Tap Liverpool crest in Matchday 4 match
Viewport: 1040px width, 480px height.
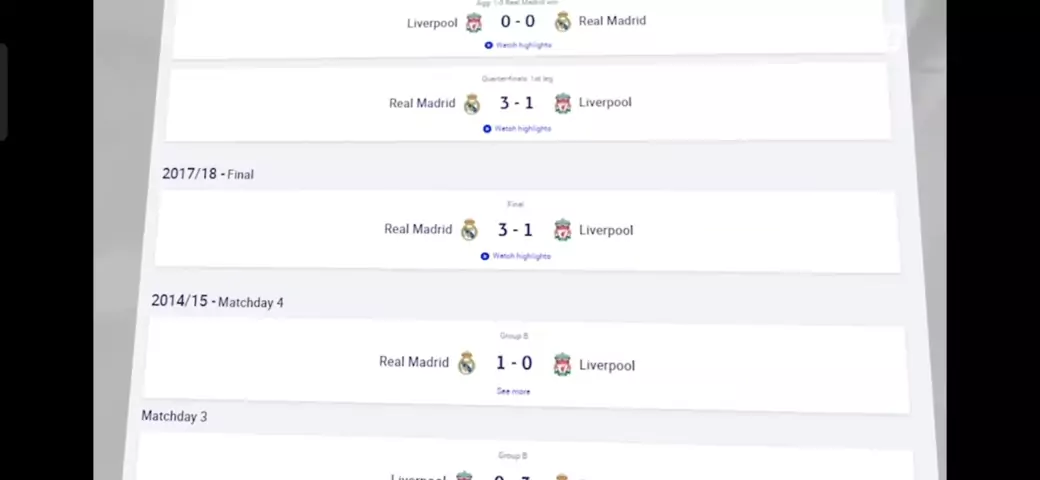[563, 364]
